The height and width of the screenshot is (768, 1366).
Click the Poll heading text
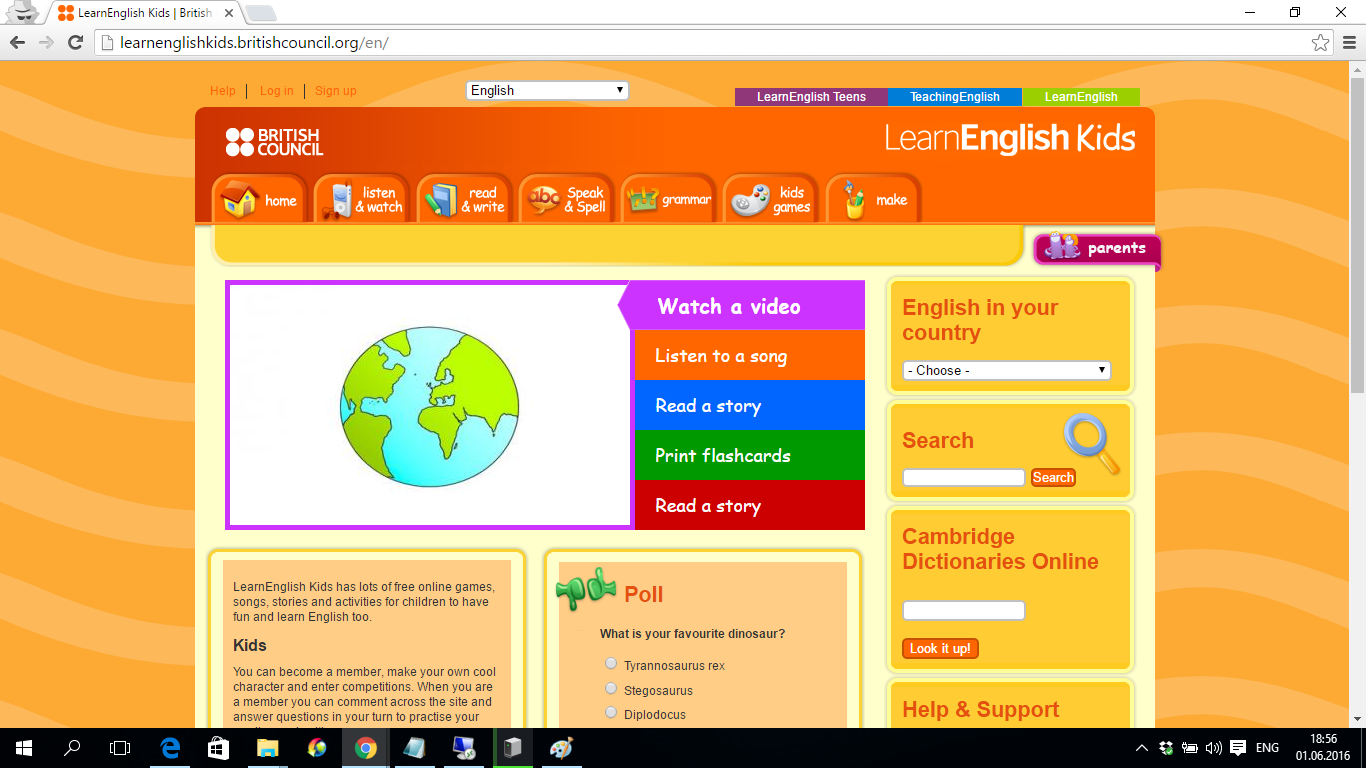(644, 594)
